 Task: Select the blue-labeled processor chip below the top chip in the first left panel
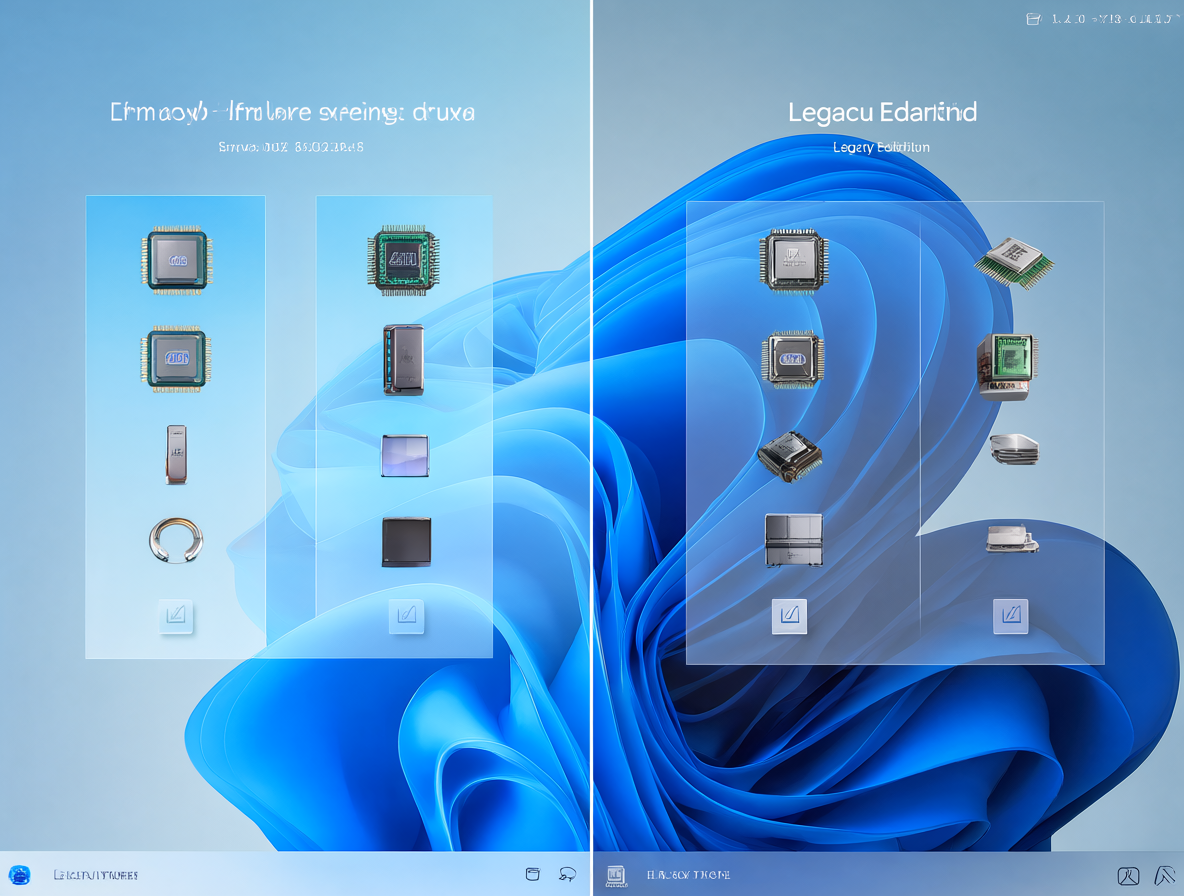(176, 359)
